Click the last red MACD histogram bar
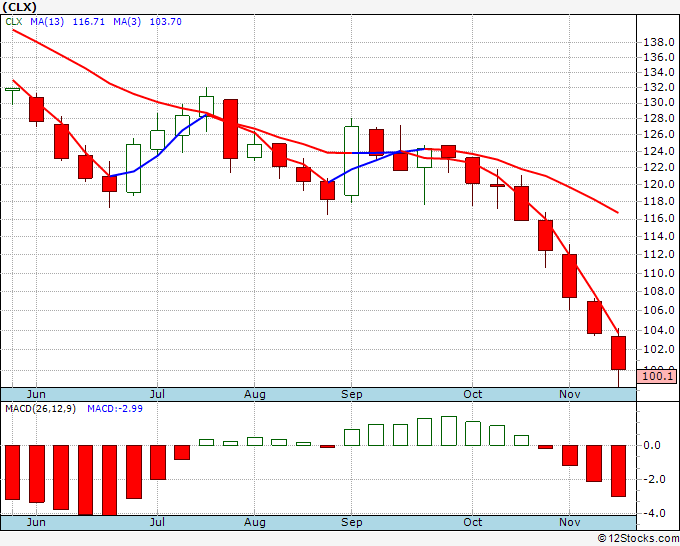680x546 pixels. coord(618,471)
